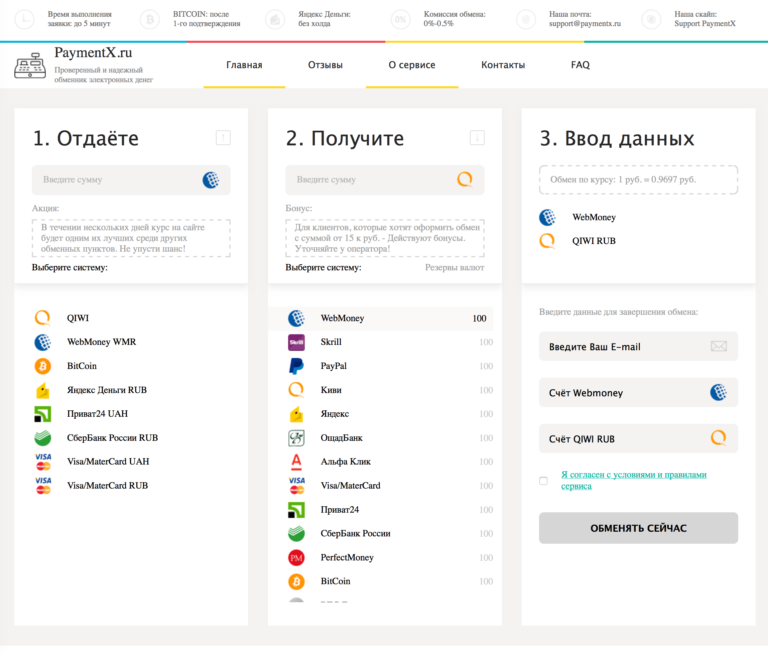Select the QIWI icon in Отдаёте list
The image size is (768, 653).
point(43,318)
